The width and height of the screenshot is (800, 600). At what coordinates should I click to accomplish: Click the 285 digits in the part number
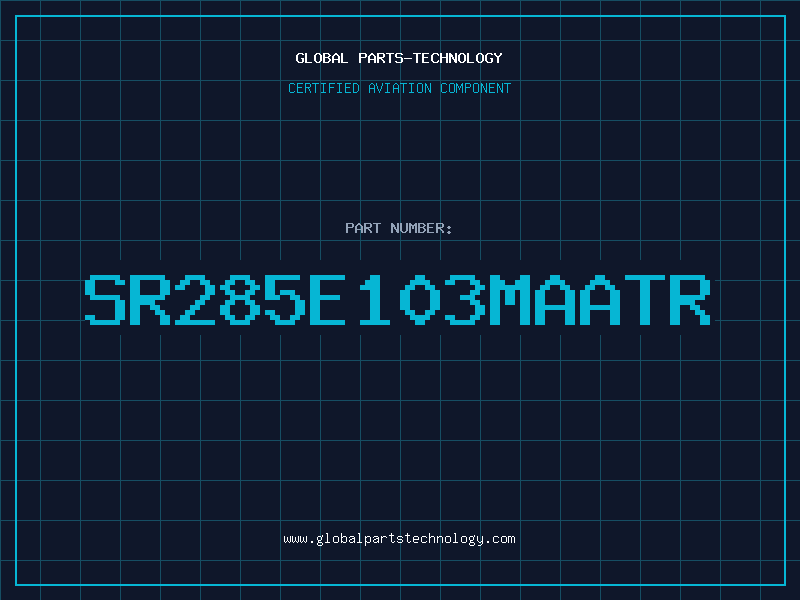pyautogui.click(x=240, y=299)
